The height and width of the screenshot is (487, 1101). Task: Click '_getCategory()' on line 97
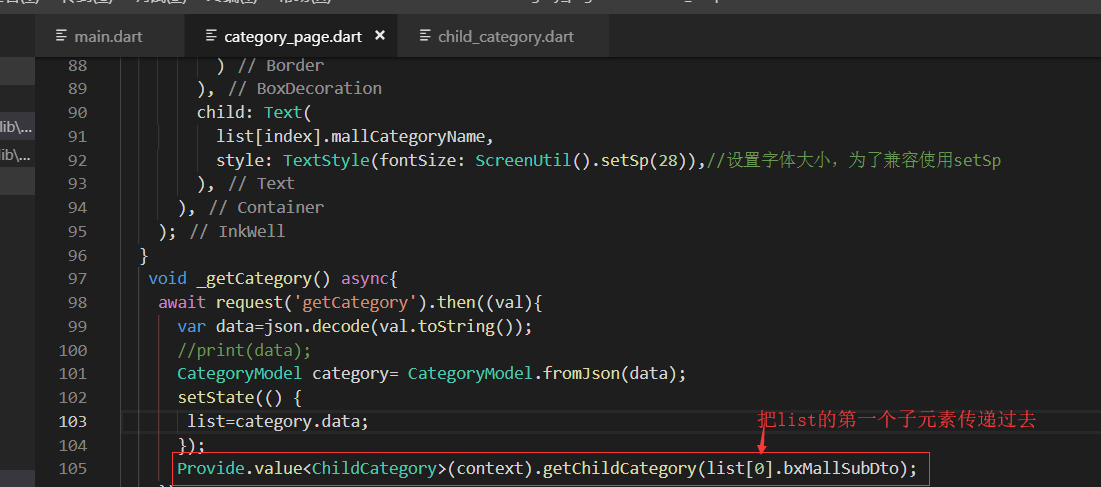[263, 279]
